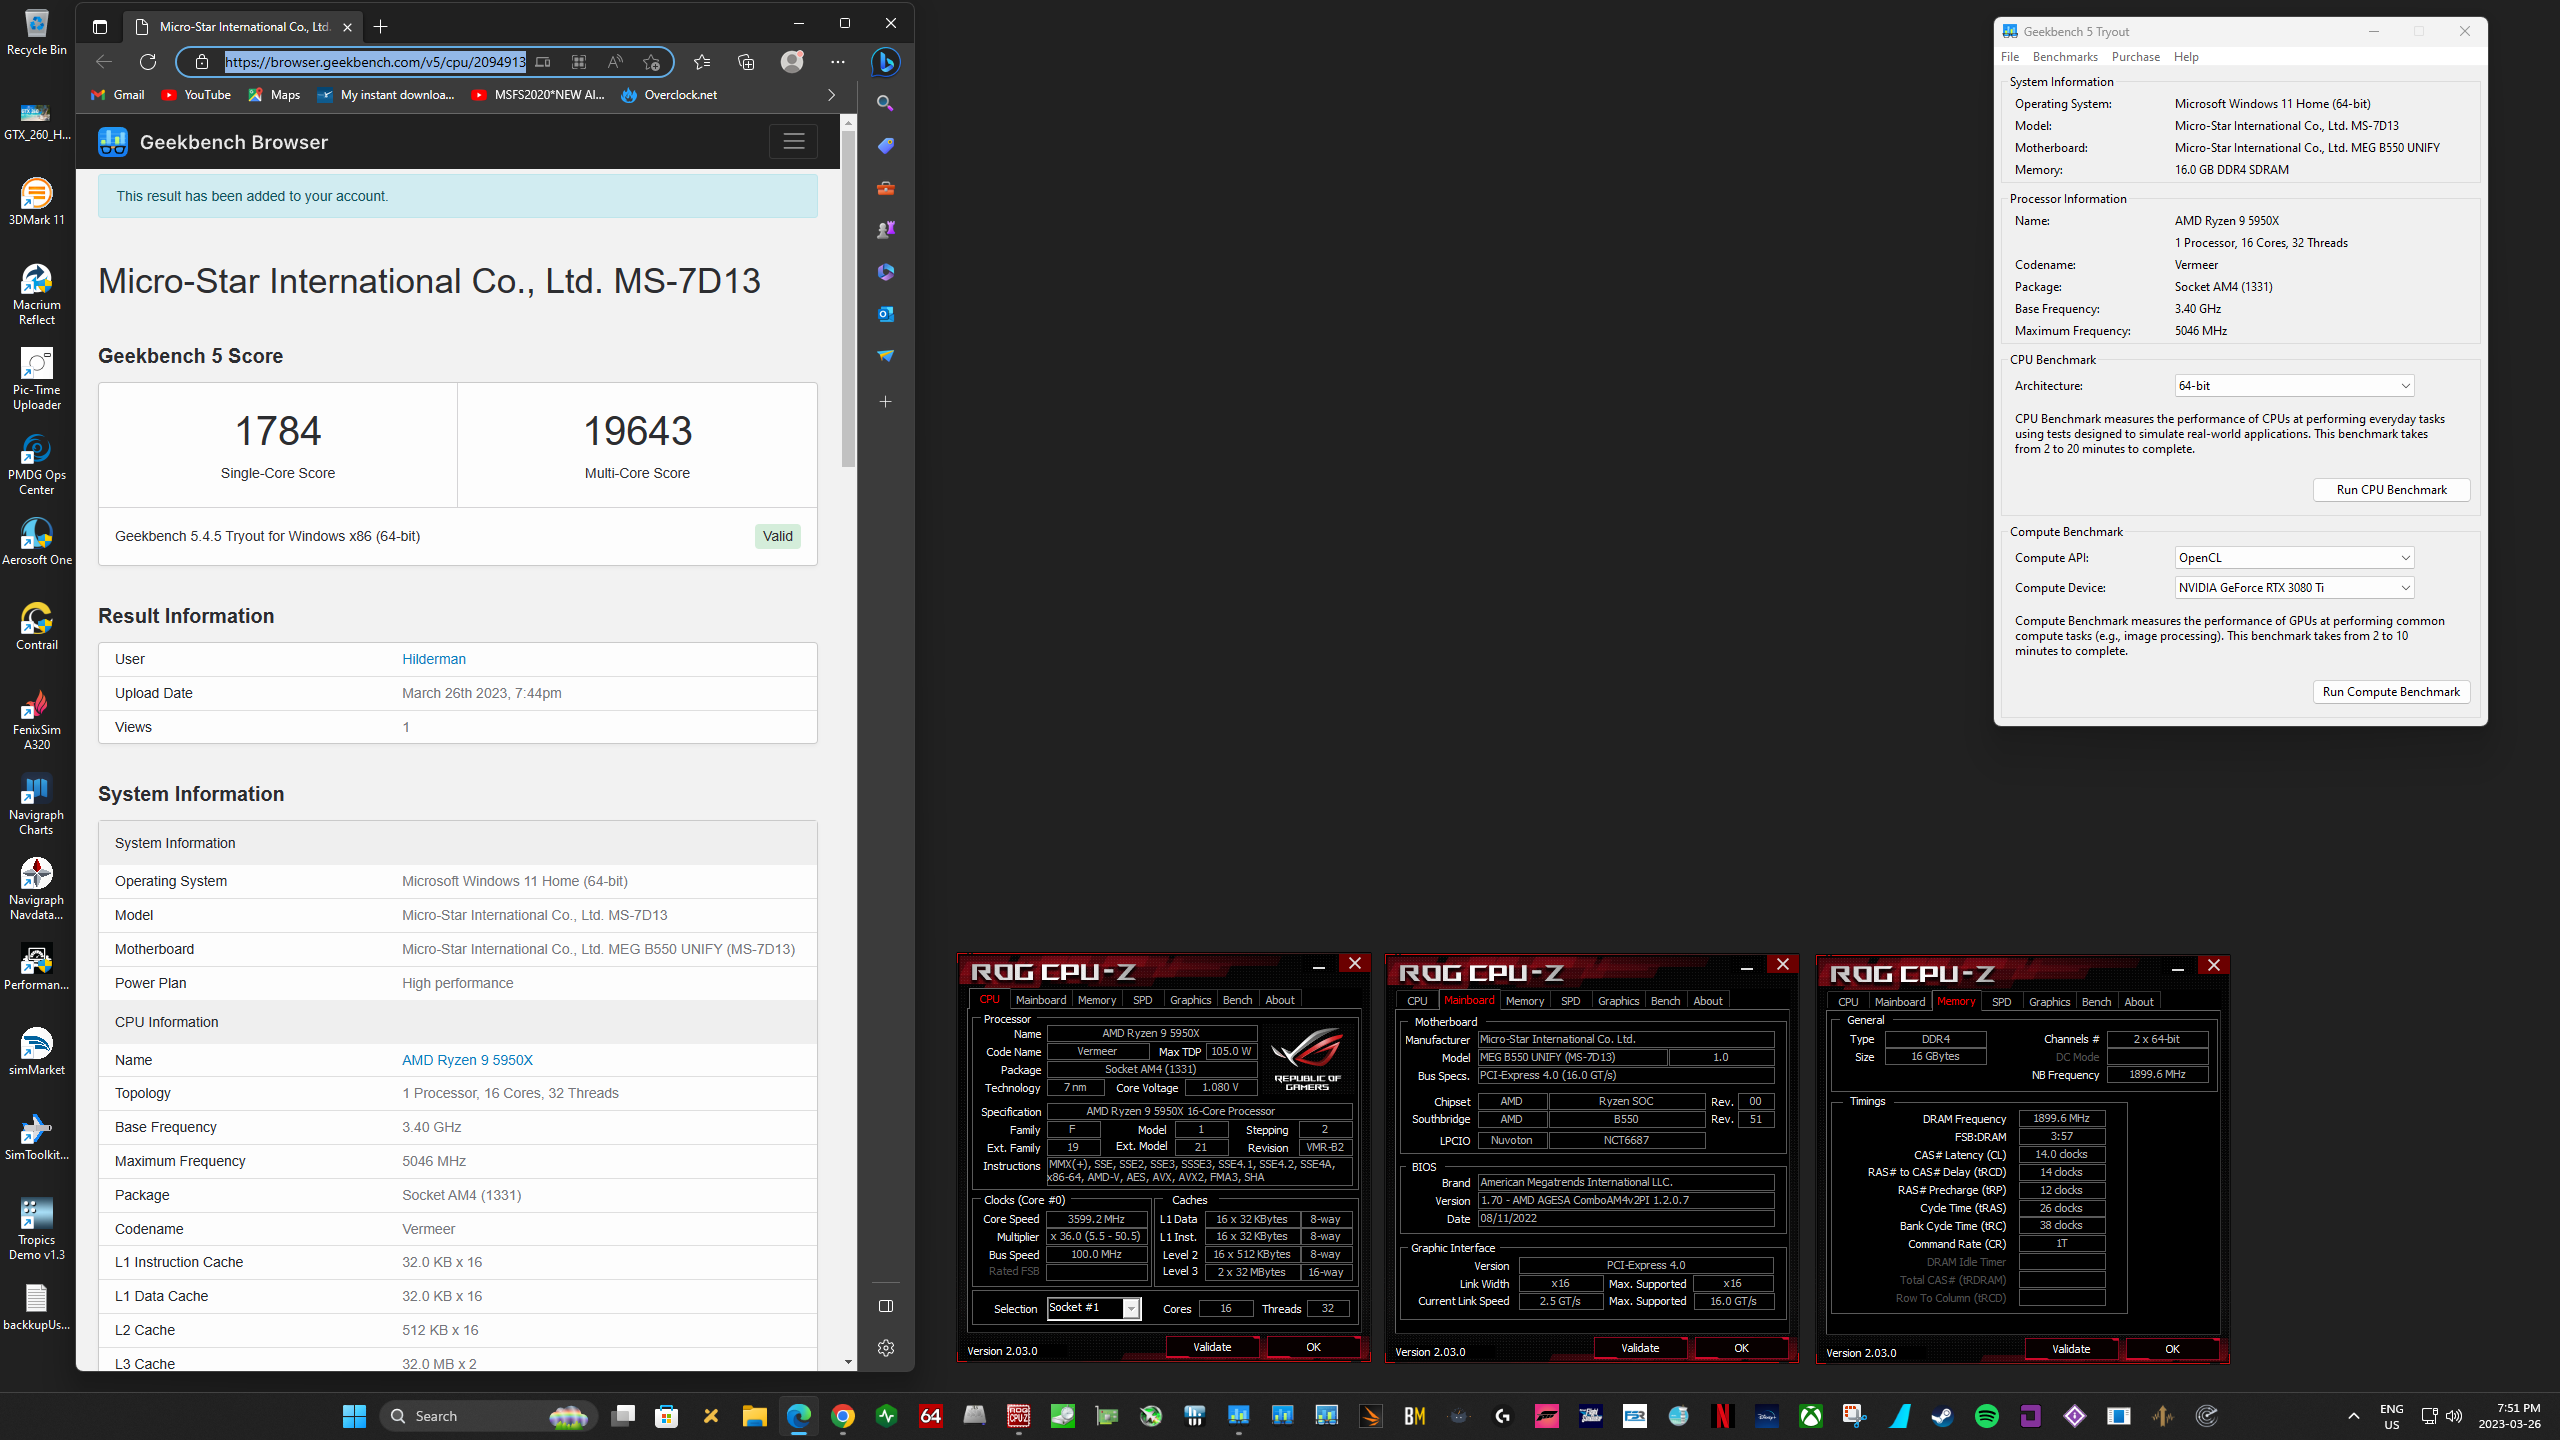Screen dimensions: 2560x1440
Task: Open Edge sidebar Tools briefcase icon
Action: point(885,187)
